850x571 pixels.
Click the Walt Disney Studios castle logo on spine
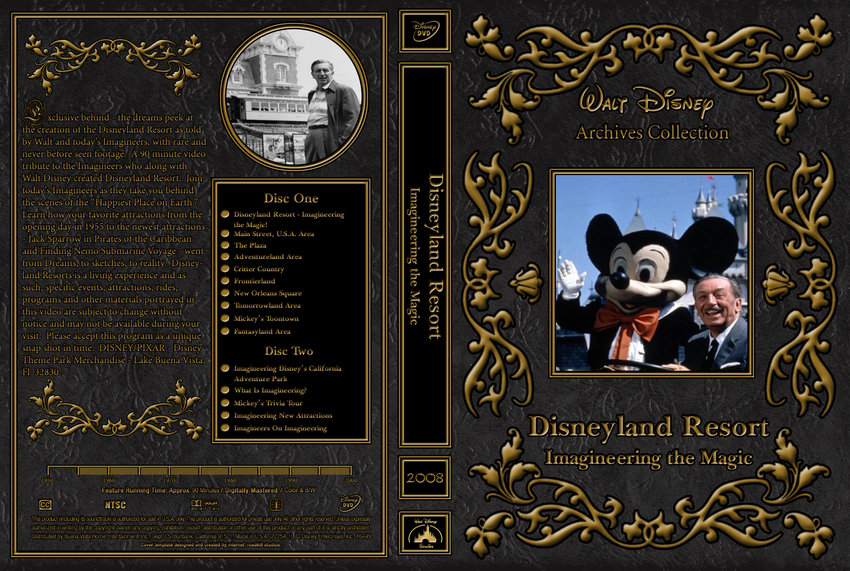[x=425, y=532]
